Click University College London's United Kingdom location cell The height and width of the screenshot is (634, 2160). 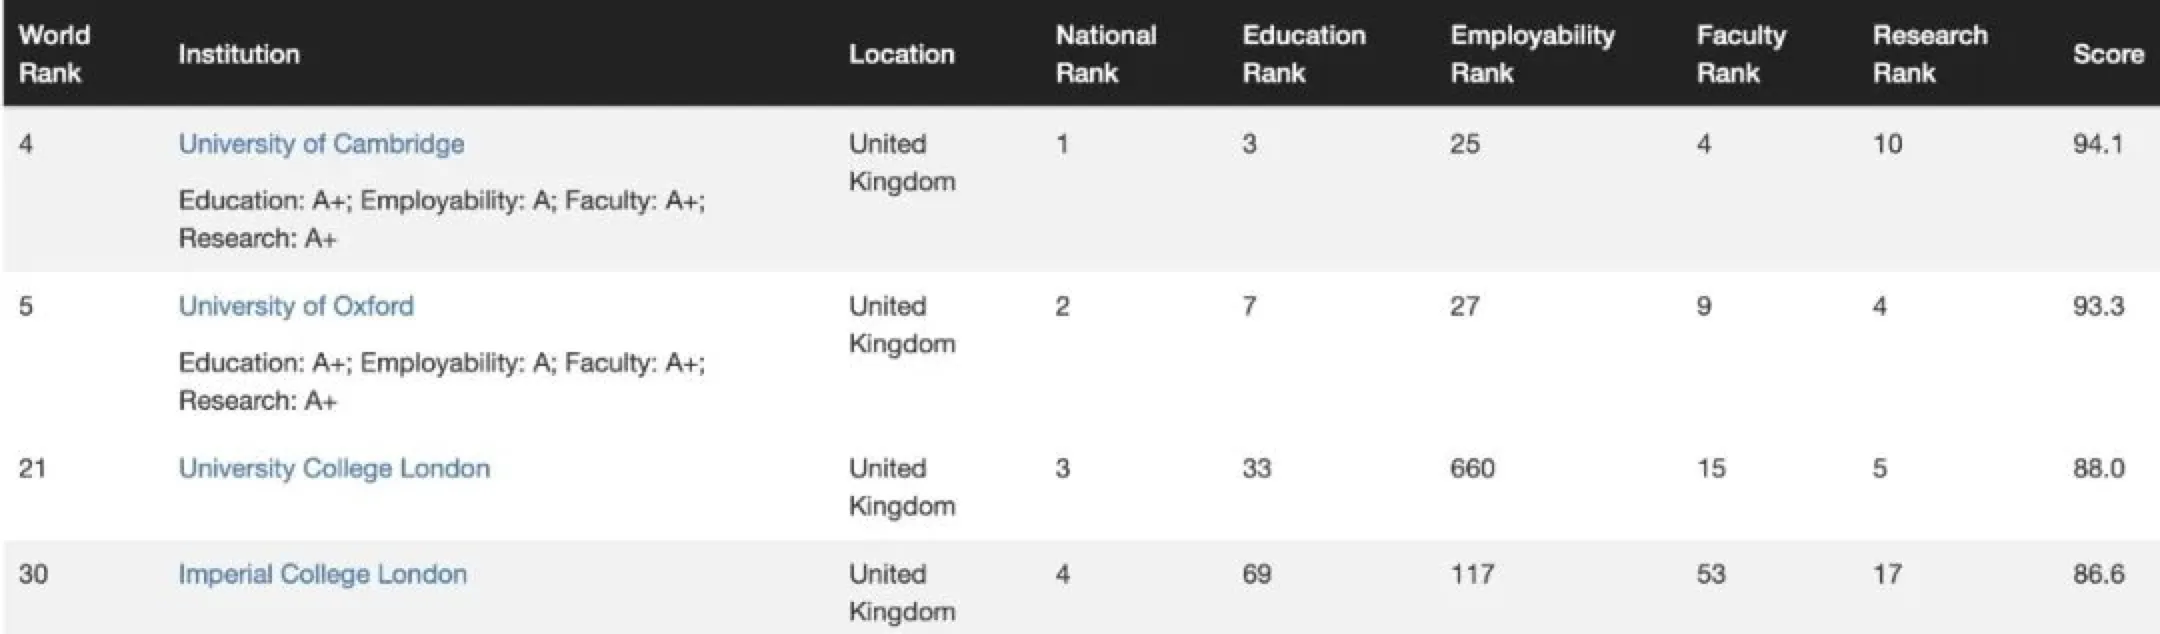(901, 487)
